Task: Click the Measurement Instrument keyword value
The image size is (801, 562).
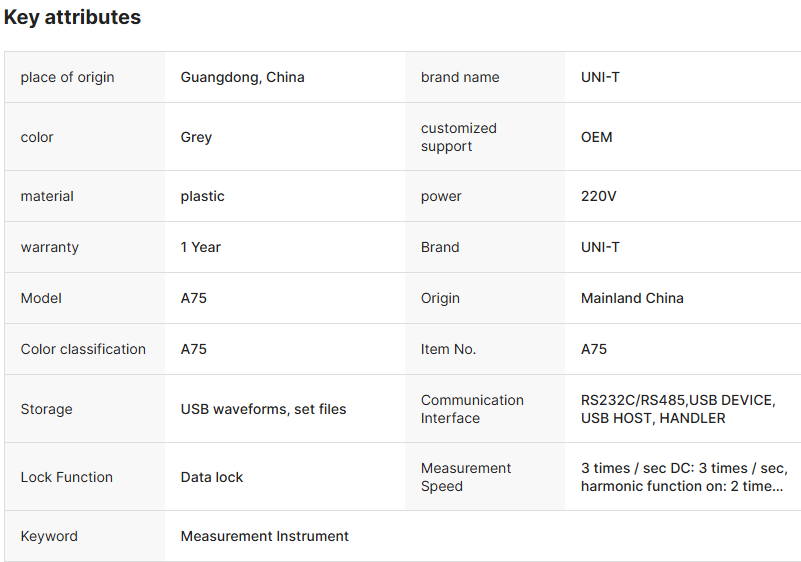Action: pos(264,536)
